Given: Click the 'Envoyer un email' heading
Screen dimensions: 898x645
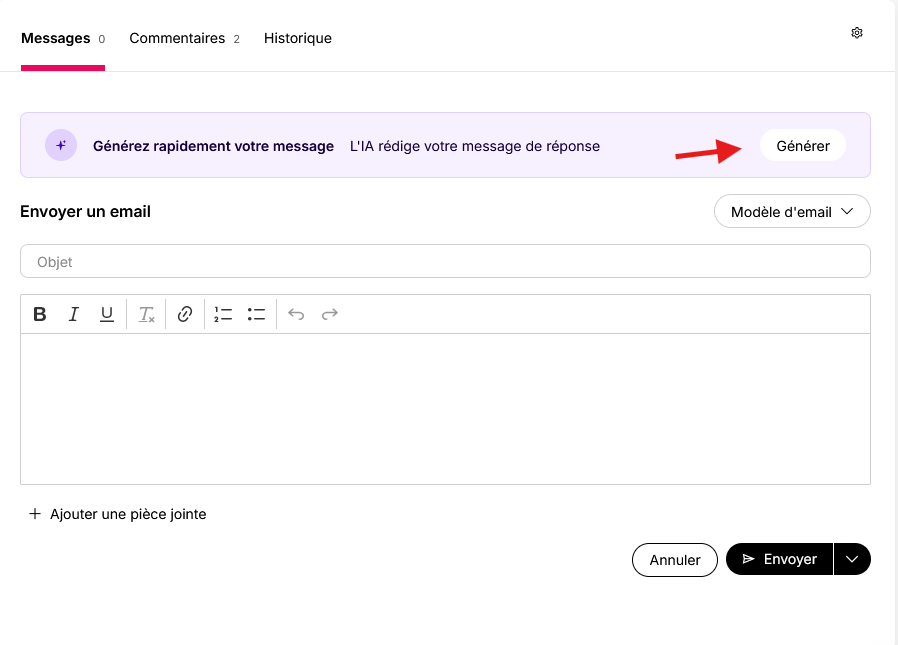Looking at the screenshot, I should pyautogui.click(x=85, y=211).
